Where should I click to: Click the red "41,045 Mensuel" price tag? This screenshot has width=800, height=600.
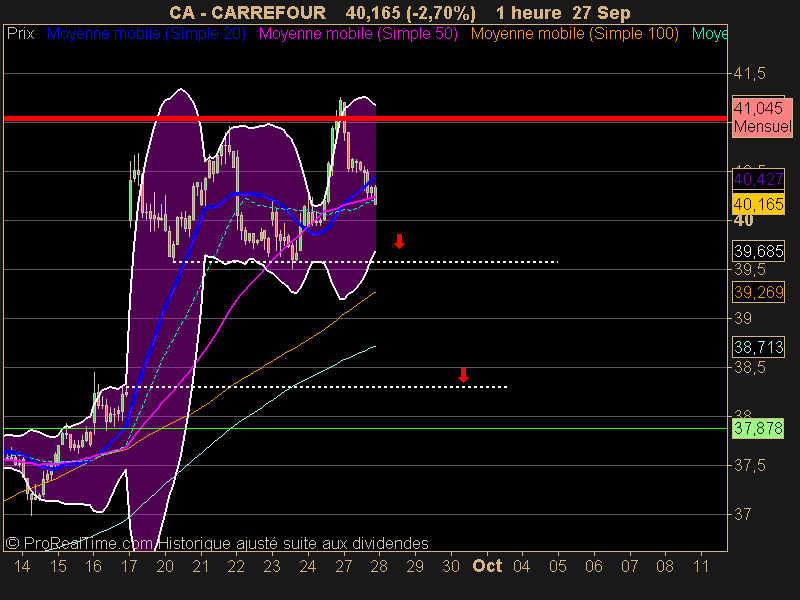pos(762,117)
